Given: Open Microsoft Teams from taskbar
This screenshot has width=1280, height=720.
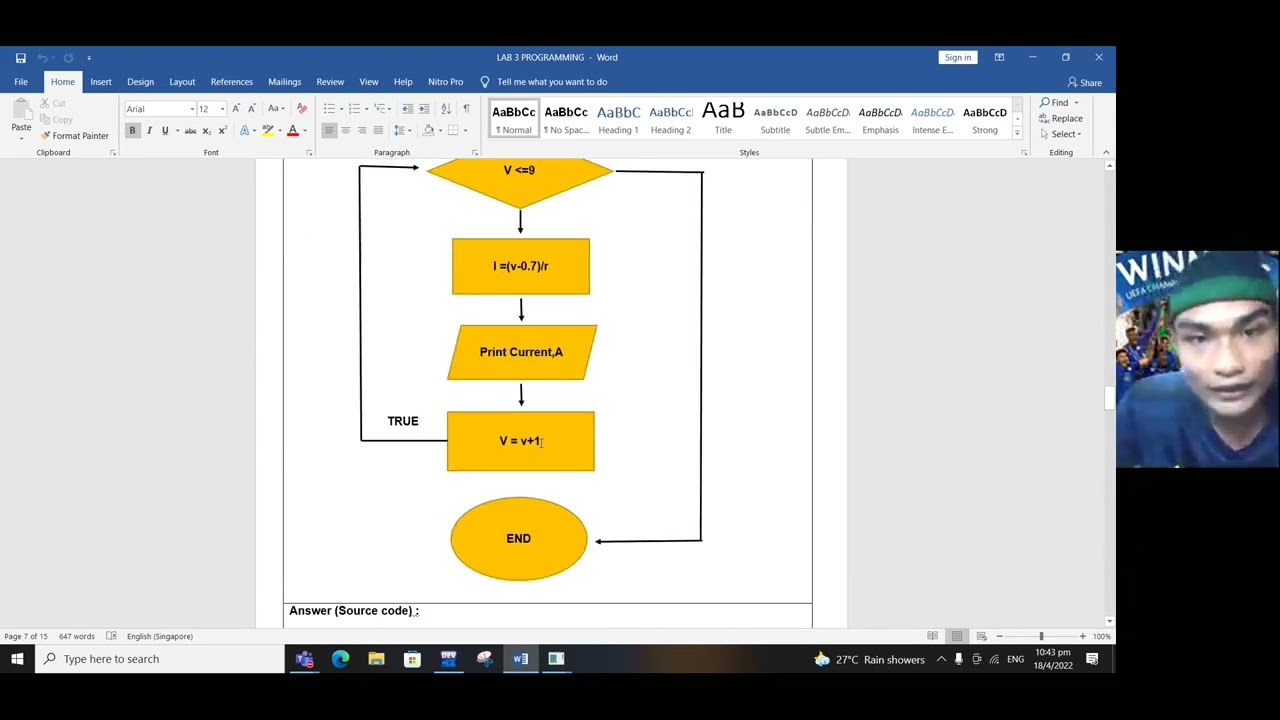Looking at the screenshot, I should pos(304,659).
